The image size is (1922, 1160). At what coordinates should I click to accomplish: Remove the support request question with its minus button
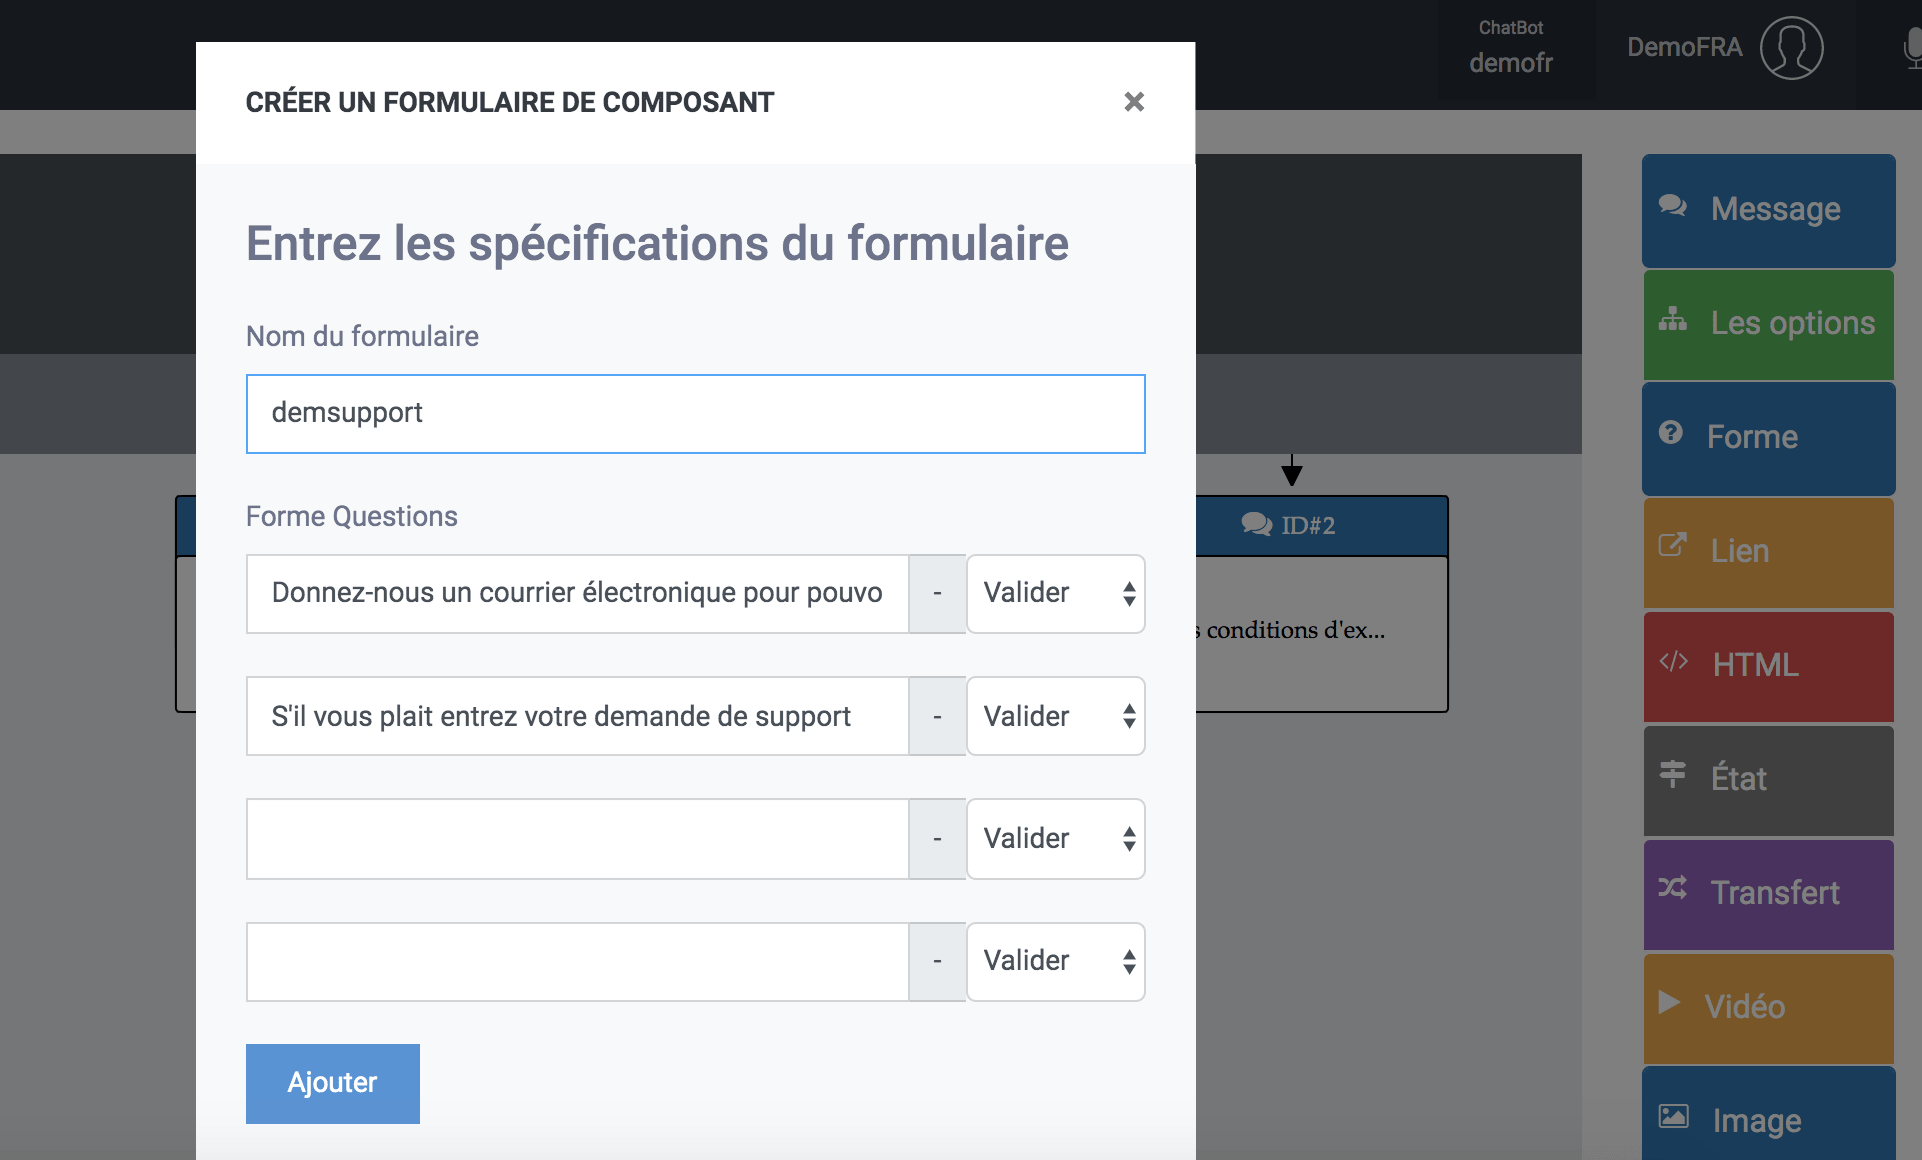click(x=937, y=716)
